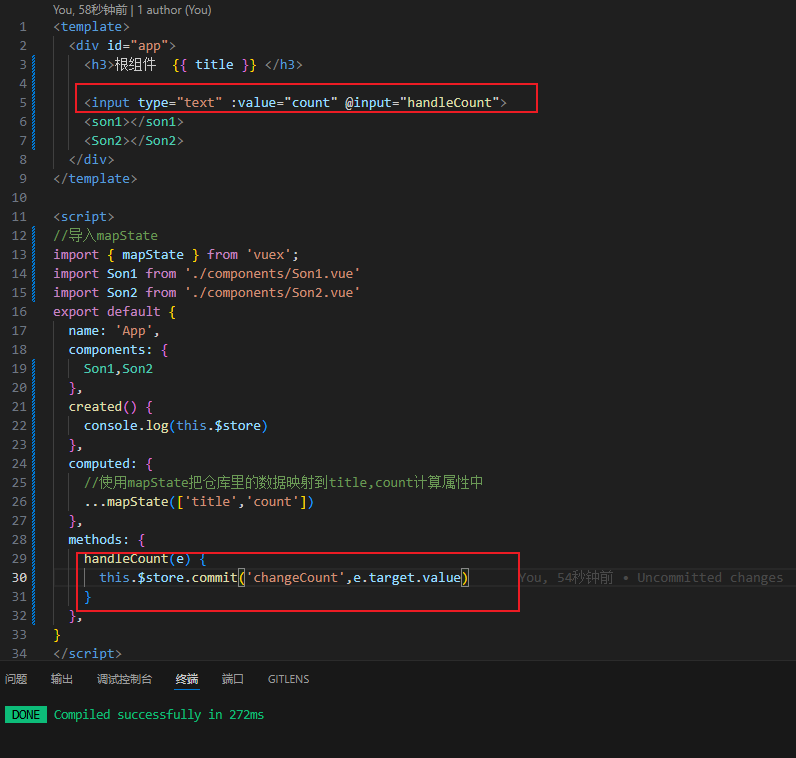The height and width of the screenshot is (758, 796).
Task: Click the '//导入mapState' comment
Action: [x=105, y=236]
